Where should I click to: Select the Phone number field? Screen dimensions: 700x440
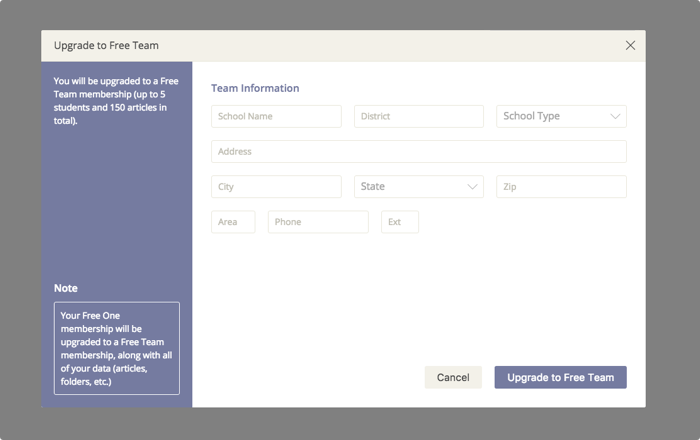pyautogui.click(x=318, y=222)
